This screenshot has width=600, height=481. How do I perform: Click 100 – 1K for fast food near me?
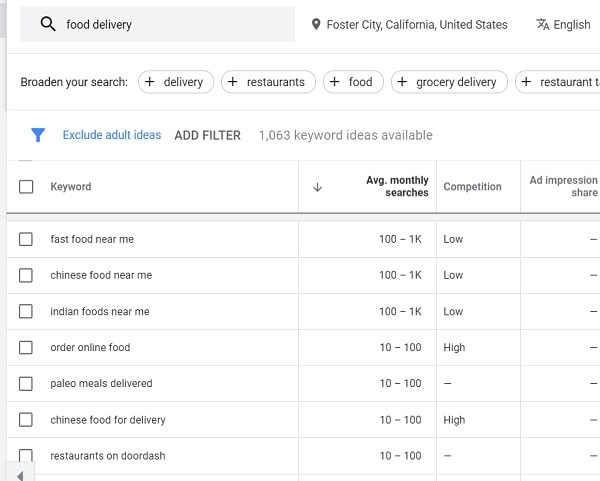coord(400,239)
